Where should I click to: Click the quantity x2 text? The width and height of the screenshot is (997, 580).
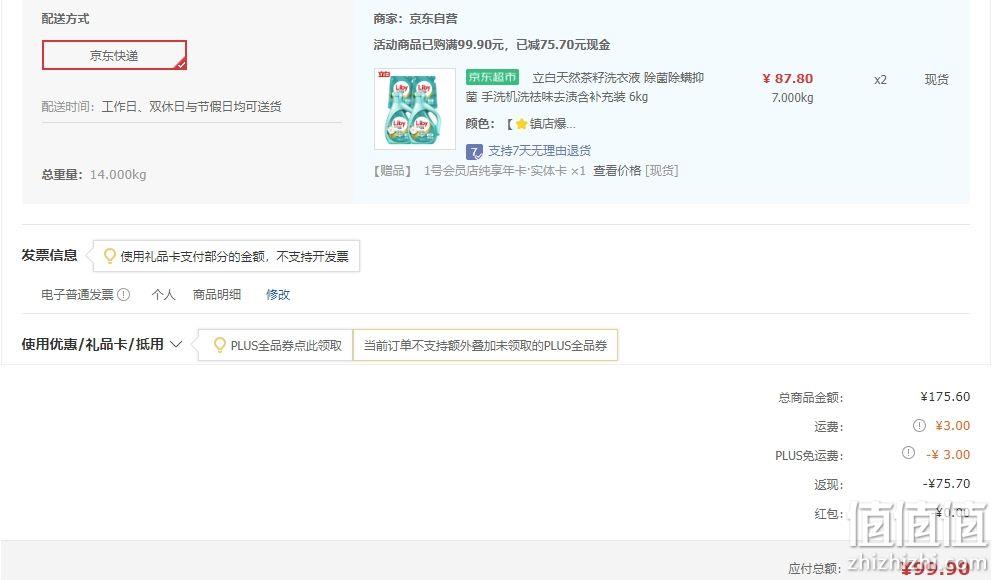tap(880, 79)
